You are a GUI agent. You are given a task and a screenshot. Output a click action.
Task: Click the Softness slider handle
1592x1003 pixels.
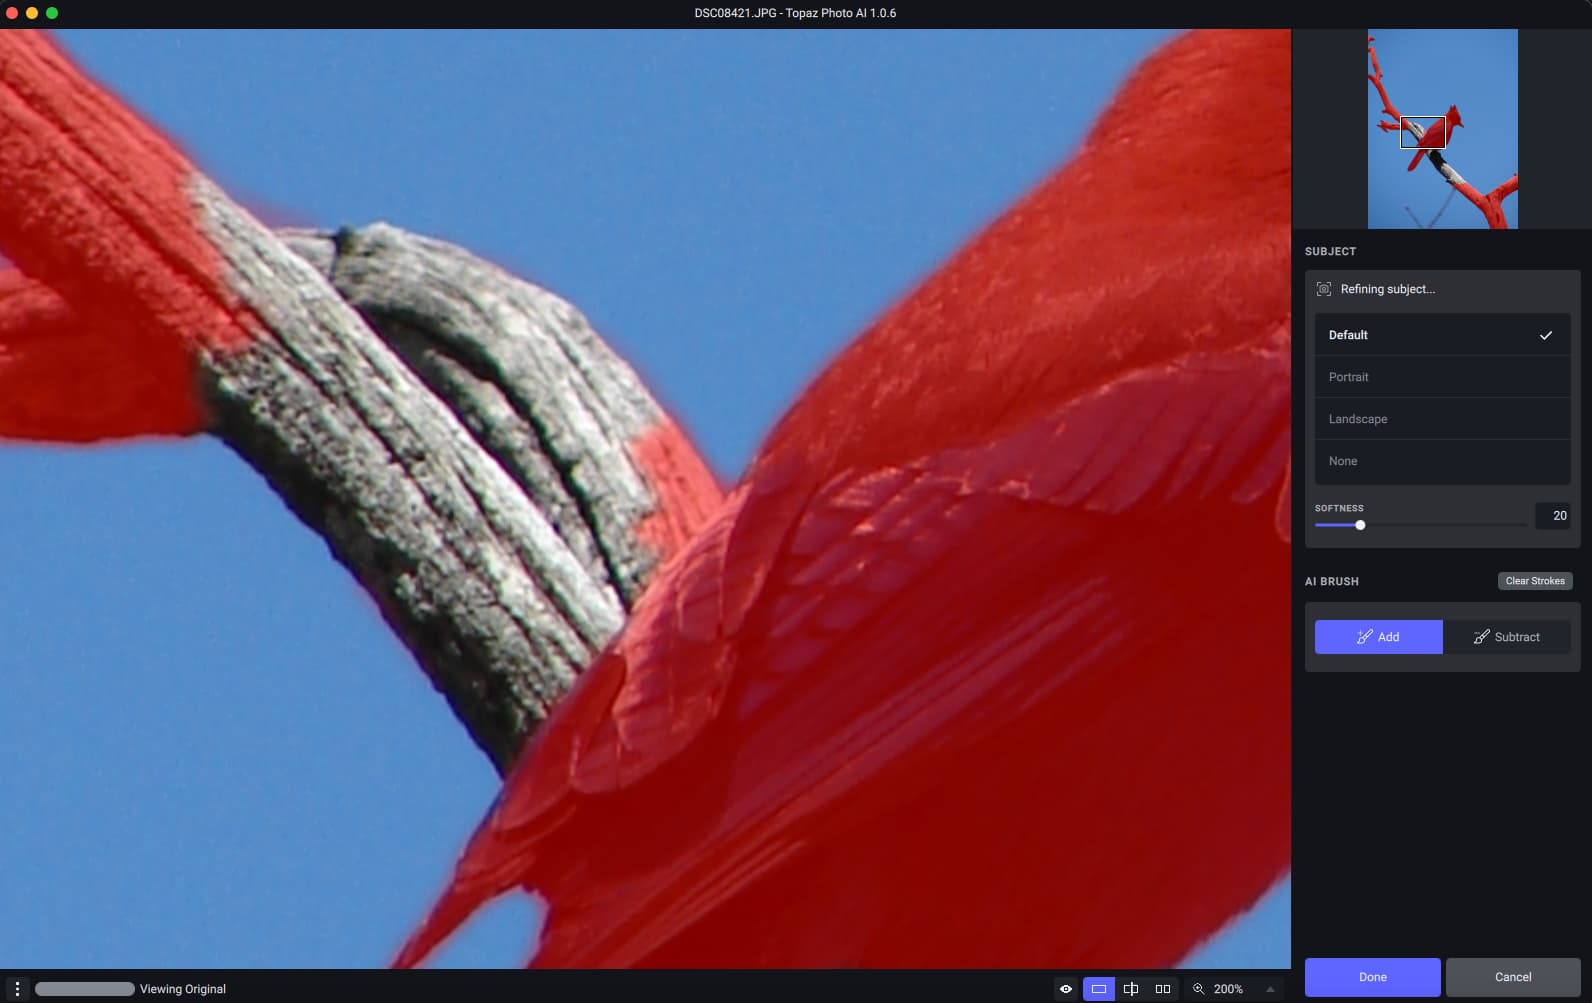(x=1360, y=525)
